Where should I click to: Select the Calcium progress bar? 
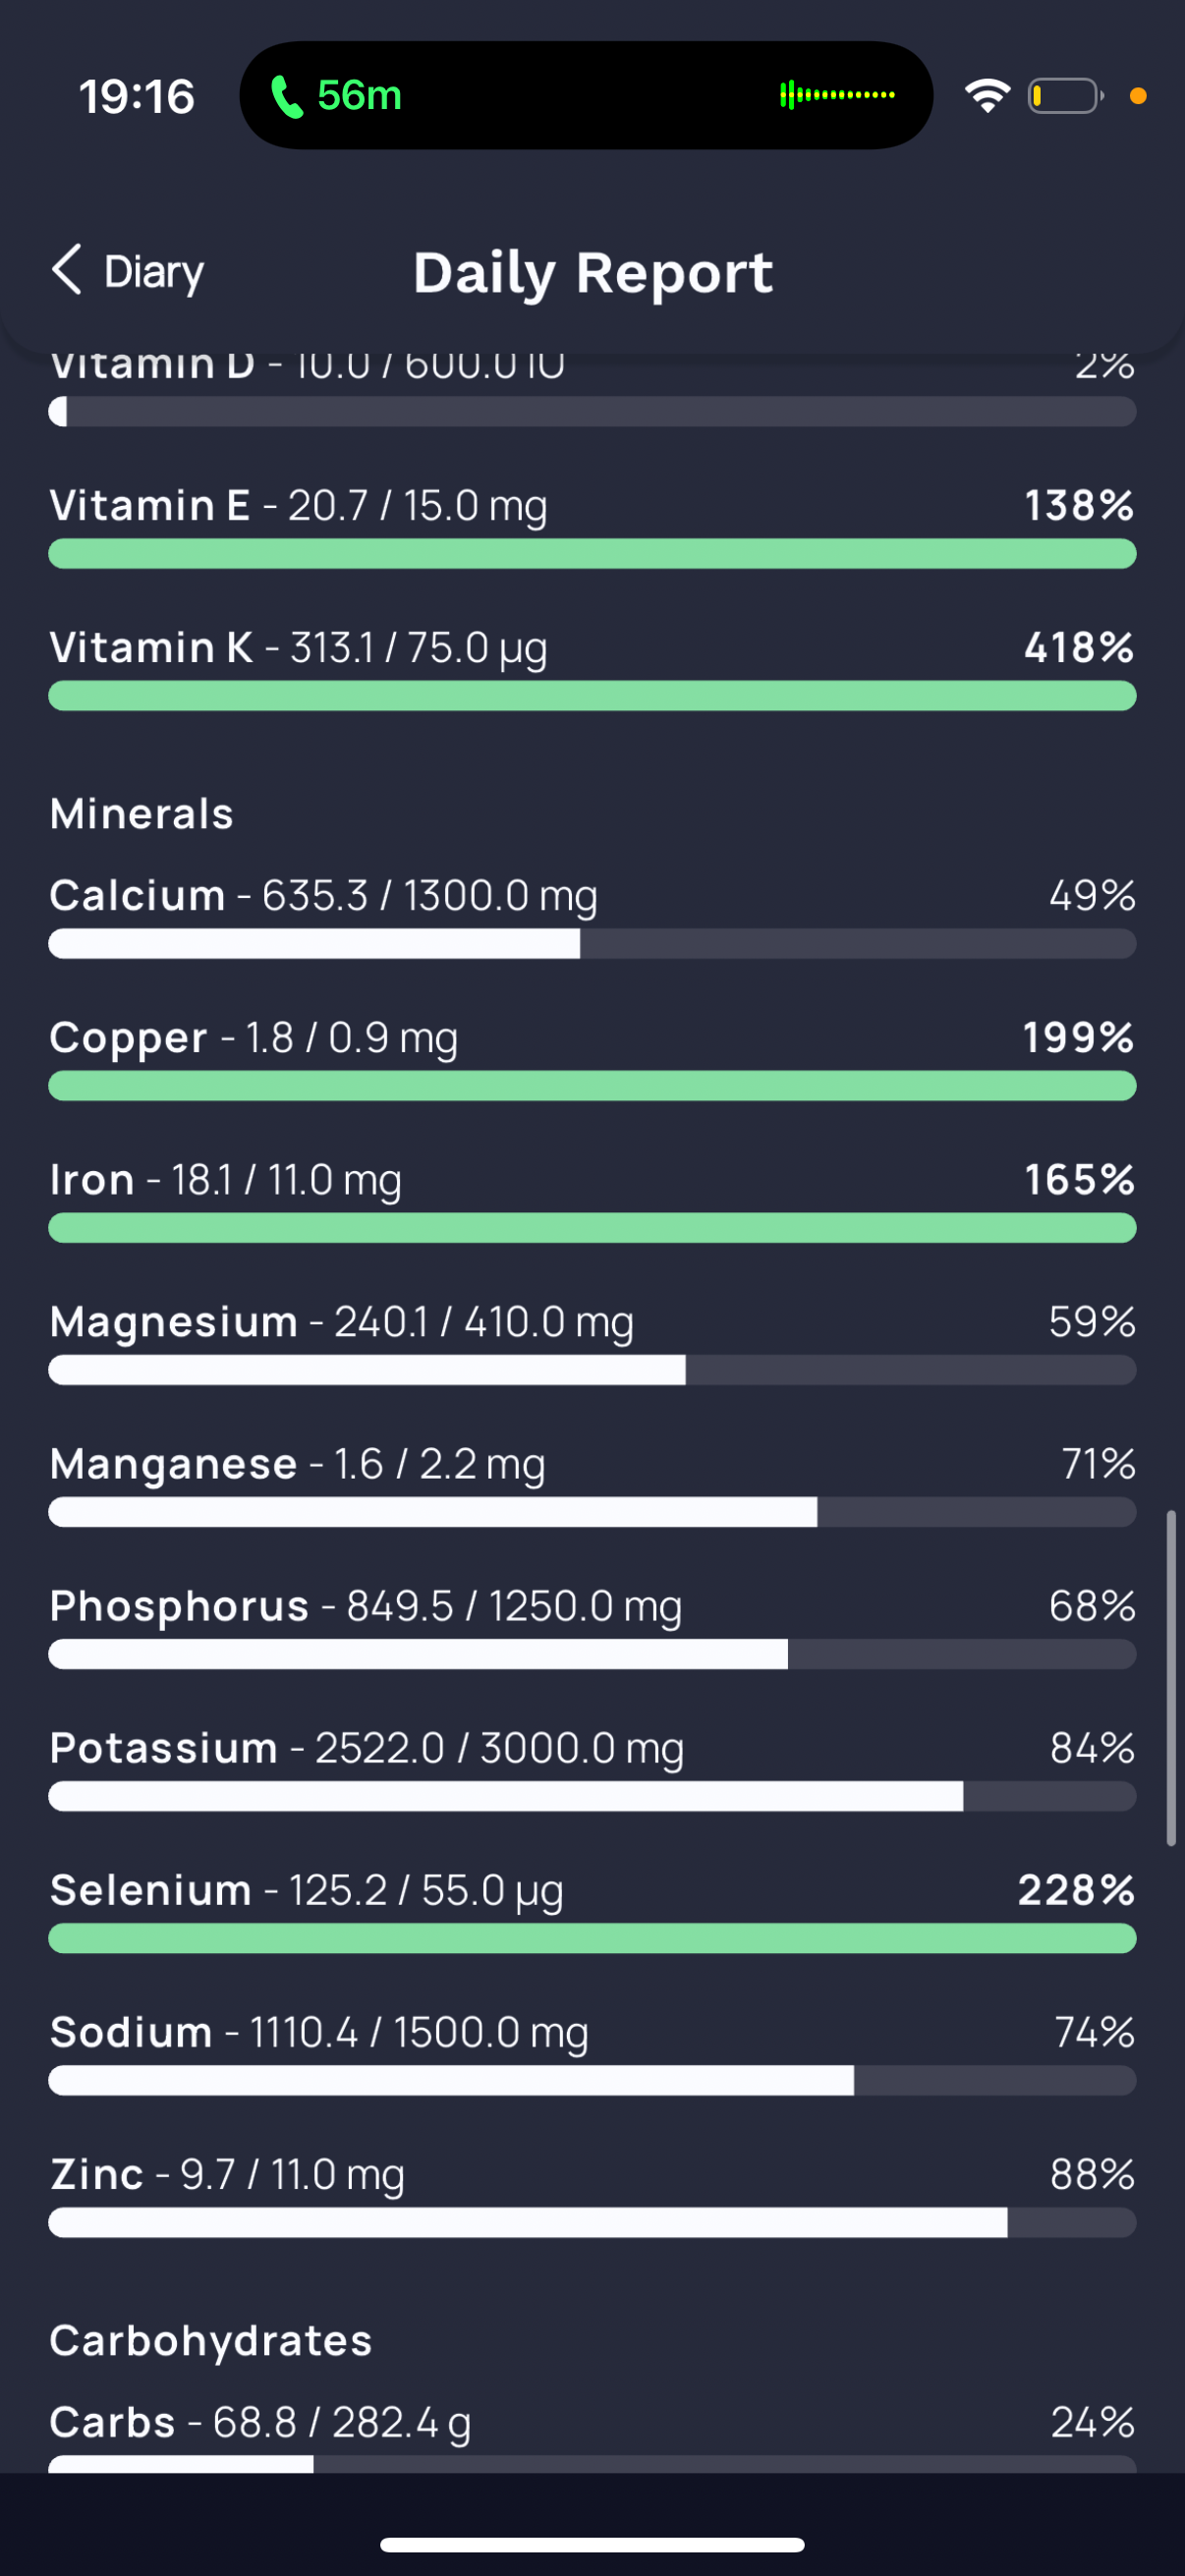coord(592,943)
